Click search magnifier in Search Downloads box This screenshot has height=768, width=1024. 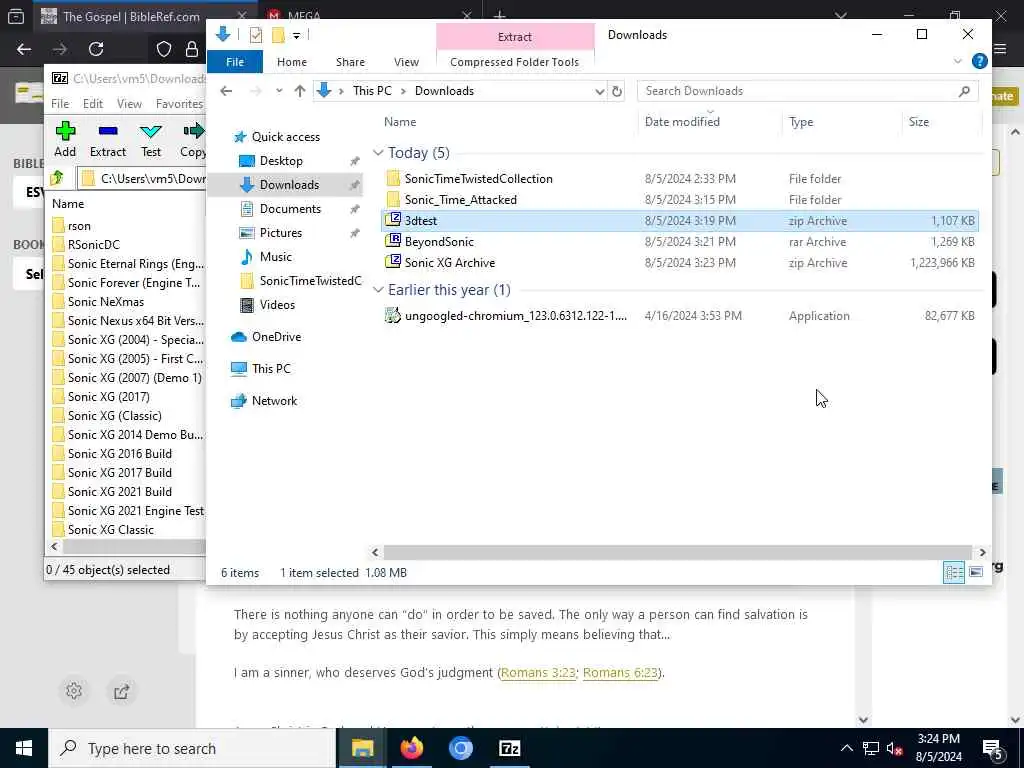[x=964, y=91]
